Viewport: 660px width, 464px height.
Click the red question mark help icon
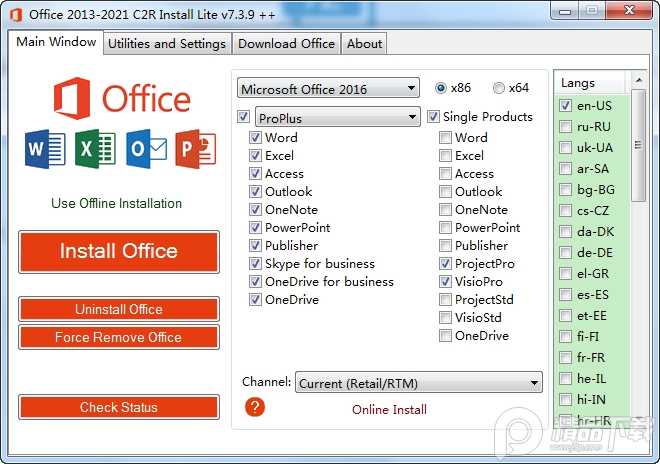tap(255, 407)
